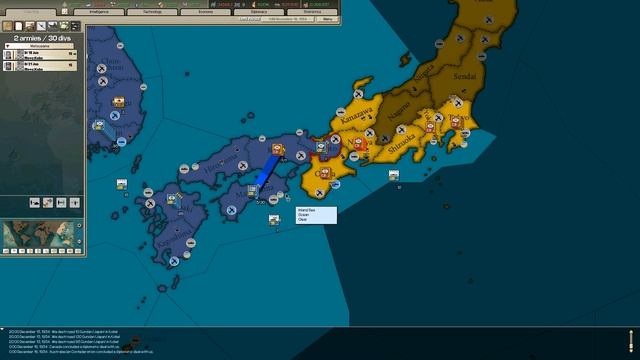
Task: Click the blue airbase icon on southwest Shikoku
Action: 231,210
